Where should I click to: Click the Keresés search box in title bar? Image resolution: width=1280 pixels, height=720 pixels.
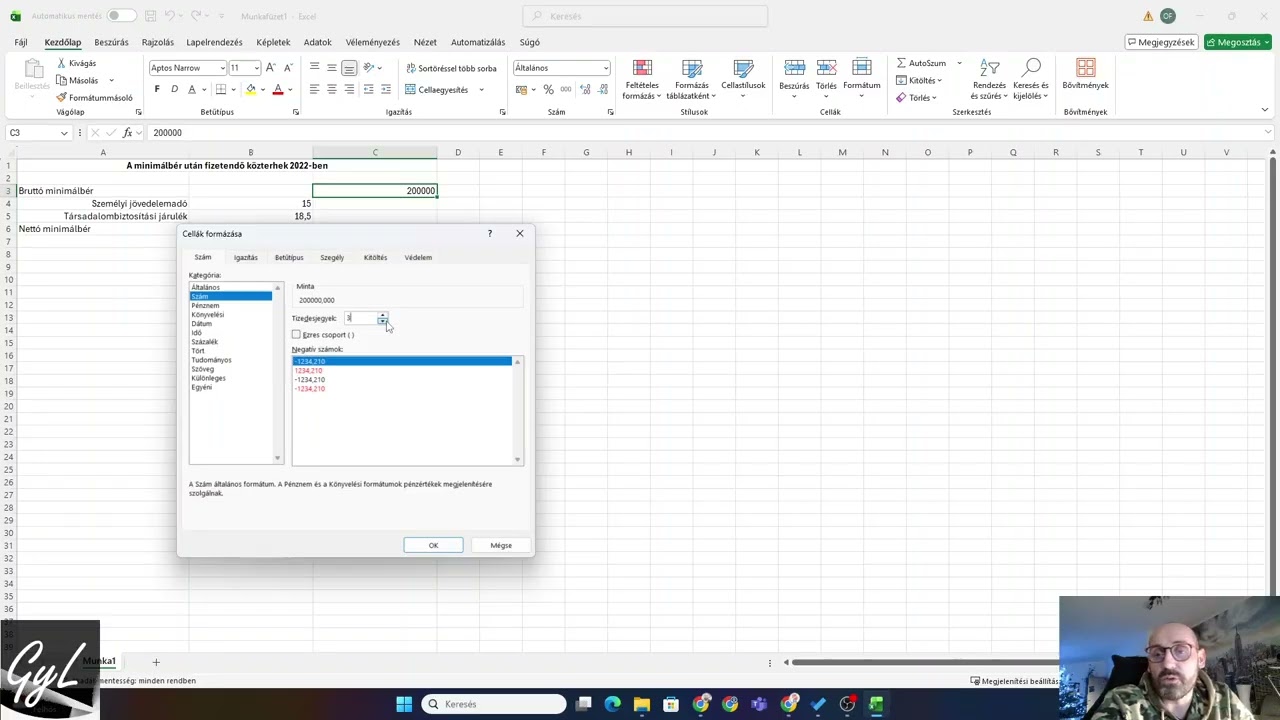tap(645, 16)
